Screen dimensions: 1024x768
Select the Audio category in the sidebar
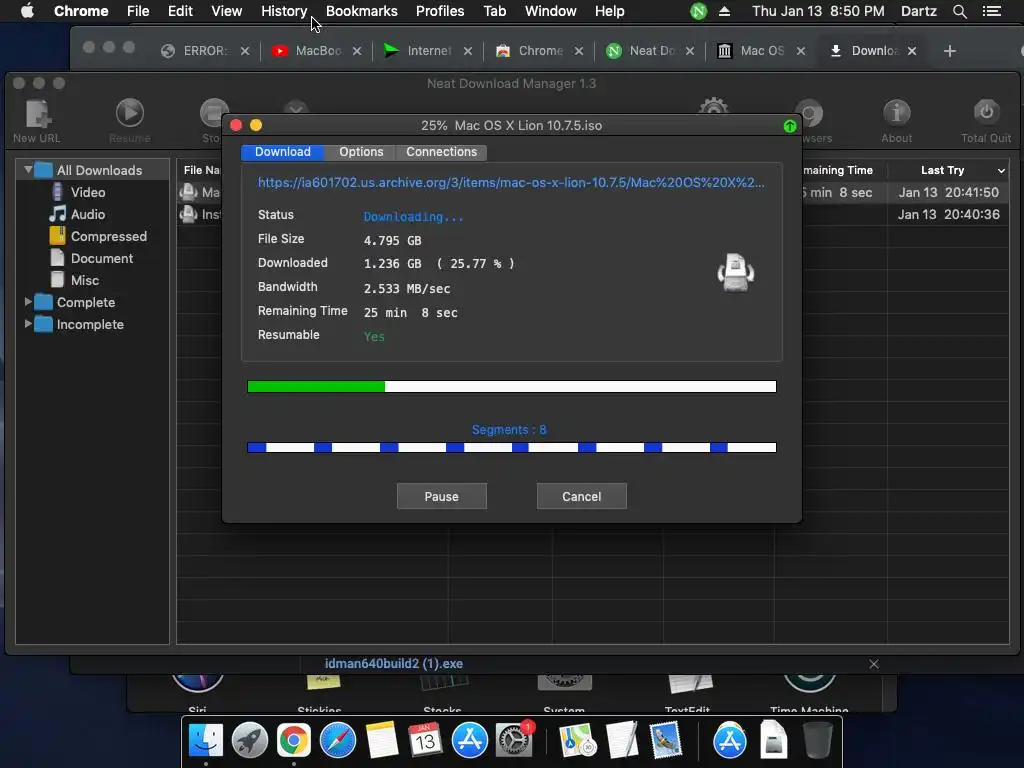88,214
